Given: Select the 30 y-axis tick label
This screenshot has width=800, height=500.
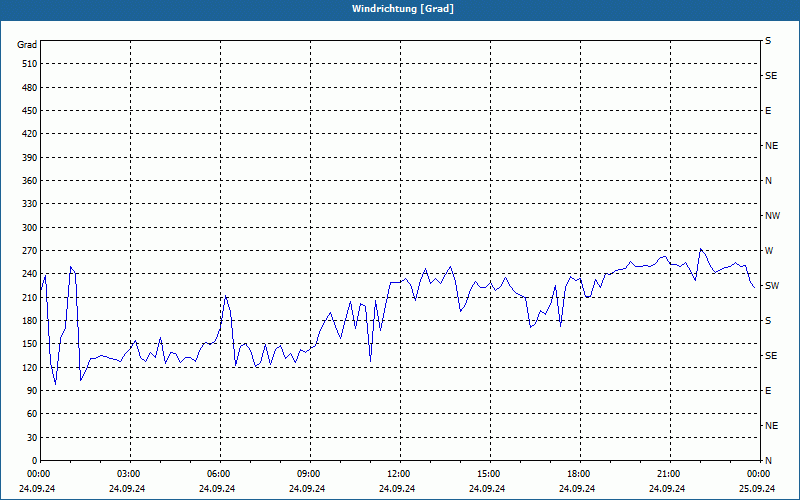Looking at the screenshot, I should click(x=32, y=437).
